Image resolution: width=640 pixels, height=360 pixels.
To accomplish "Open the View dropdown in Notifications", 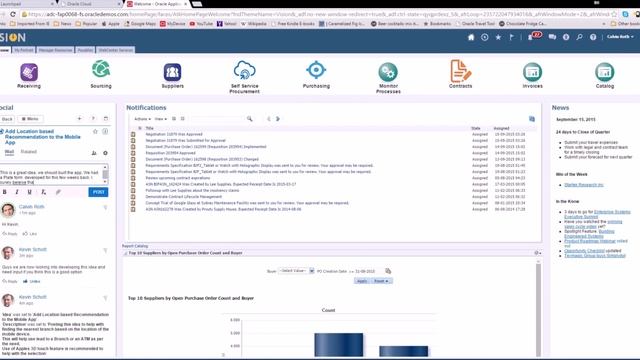I will (161, 119).
